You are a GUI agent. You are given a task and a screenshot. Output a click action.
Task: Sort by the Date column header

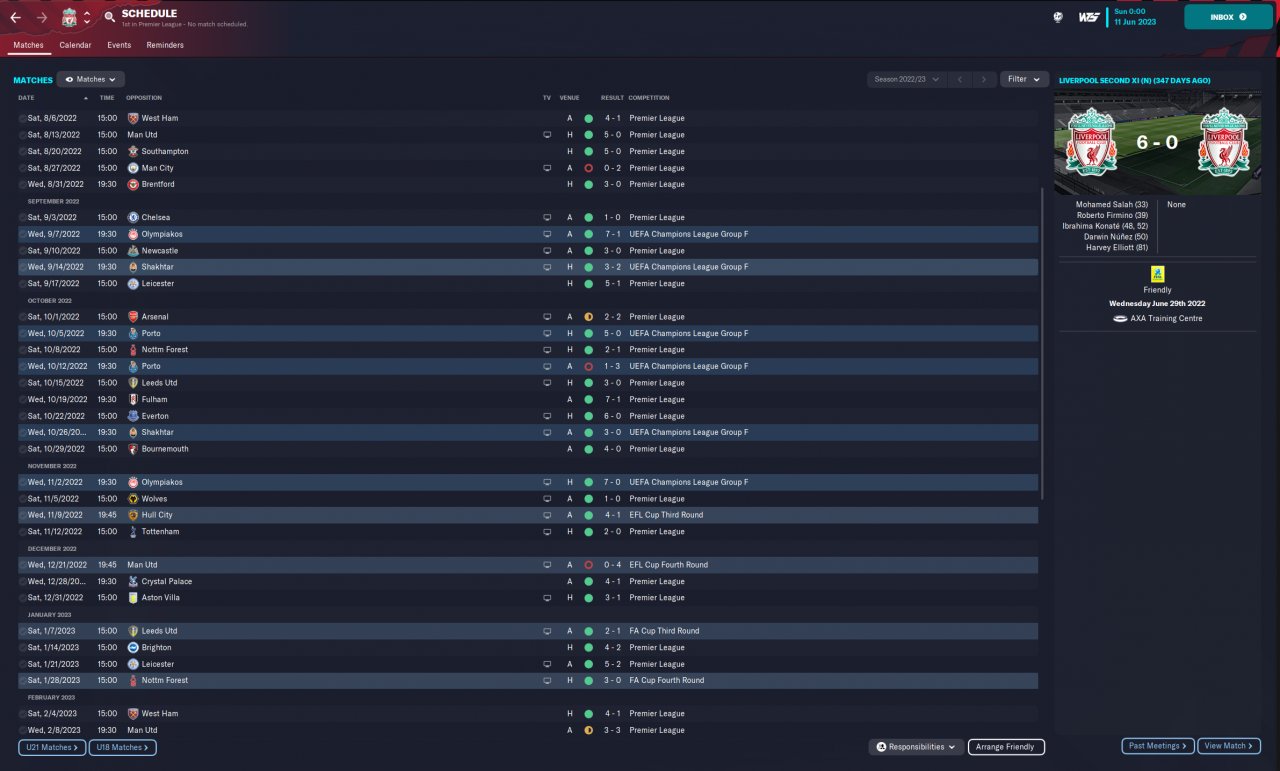tap(26, 98)
